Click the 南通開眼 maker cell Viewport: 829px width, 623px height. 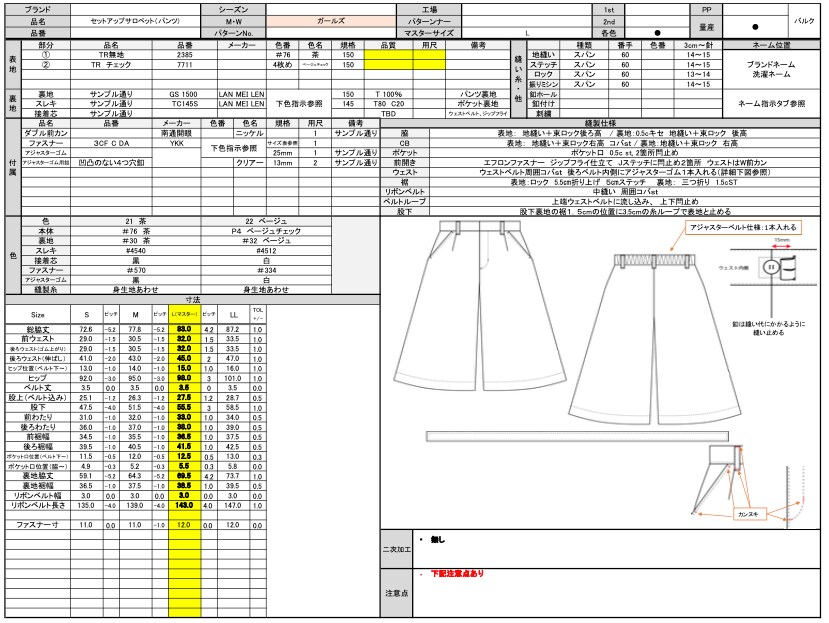tap(177, 133)
